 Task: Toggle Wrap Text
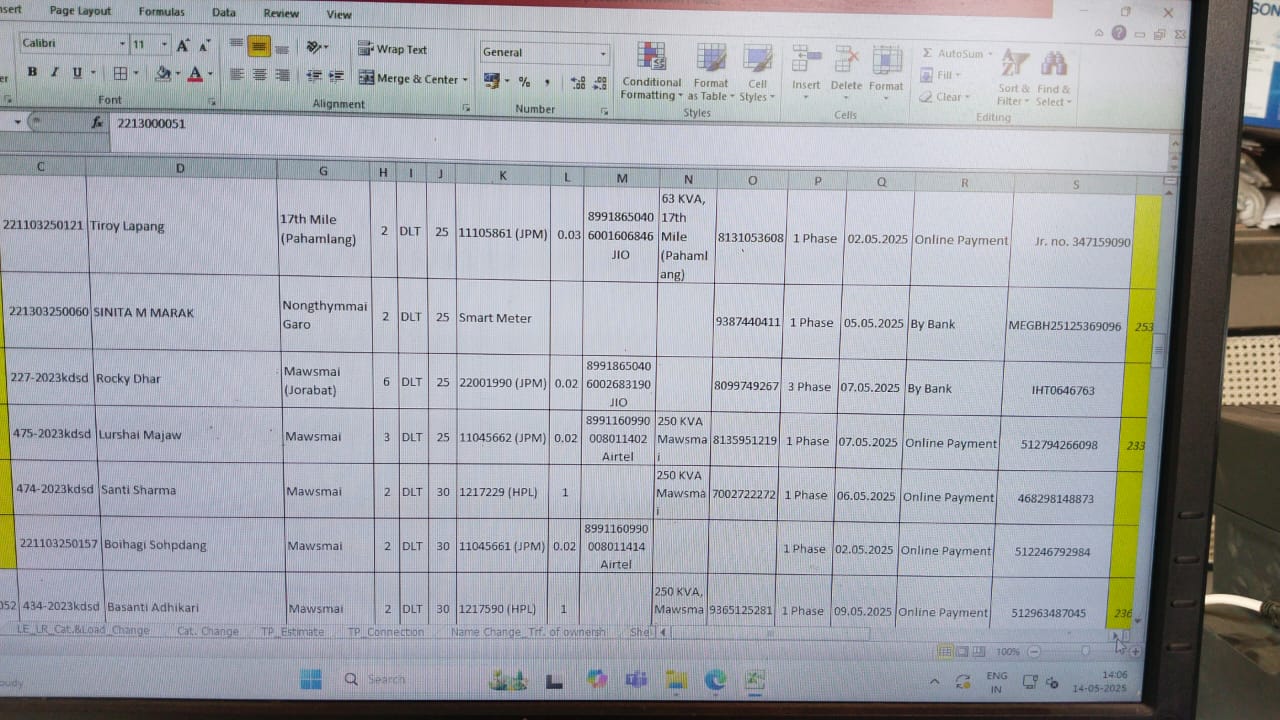(x=393, y=49)
